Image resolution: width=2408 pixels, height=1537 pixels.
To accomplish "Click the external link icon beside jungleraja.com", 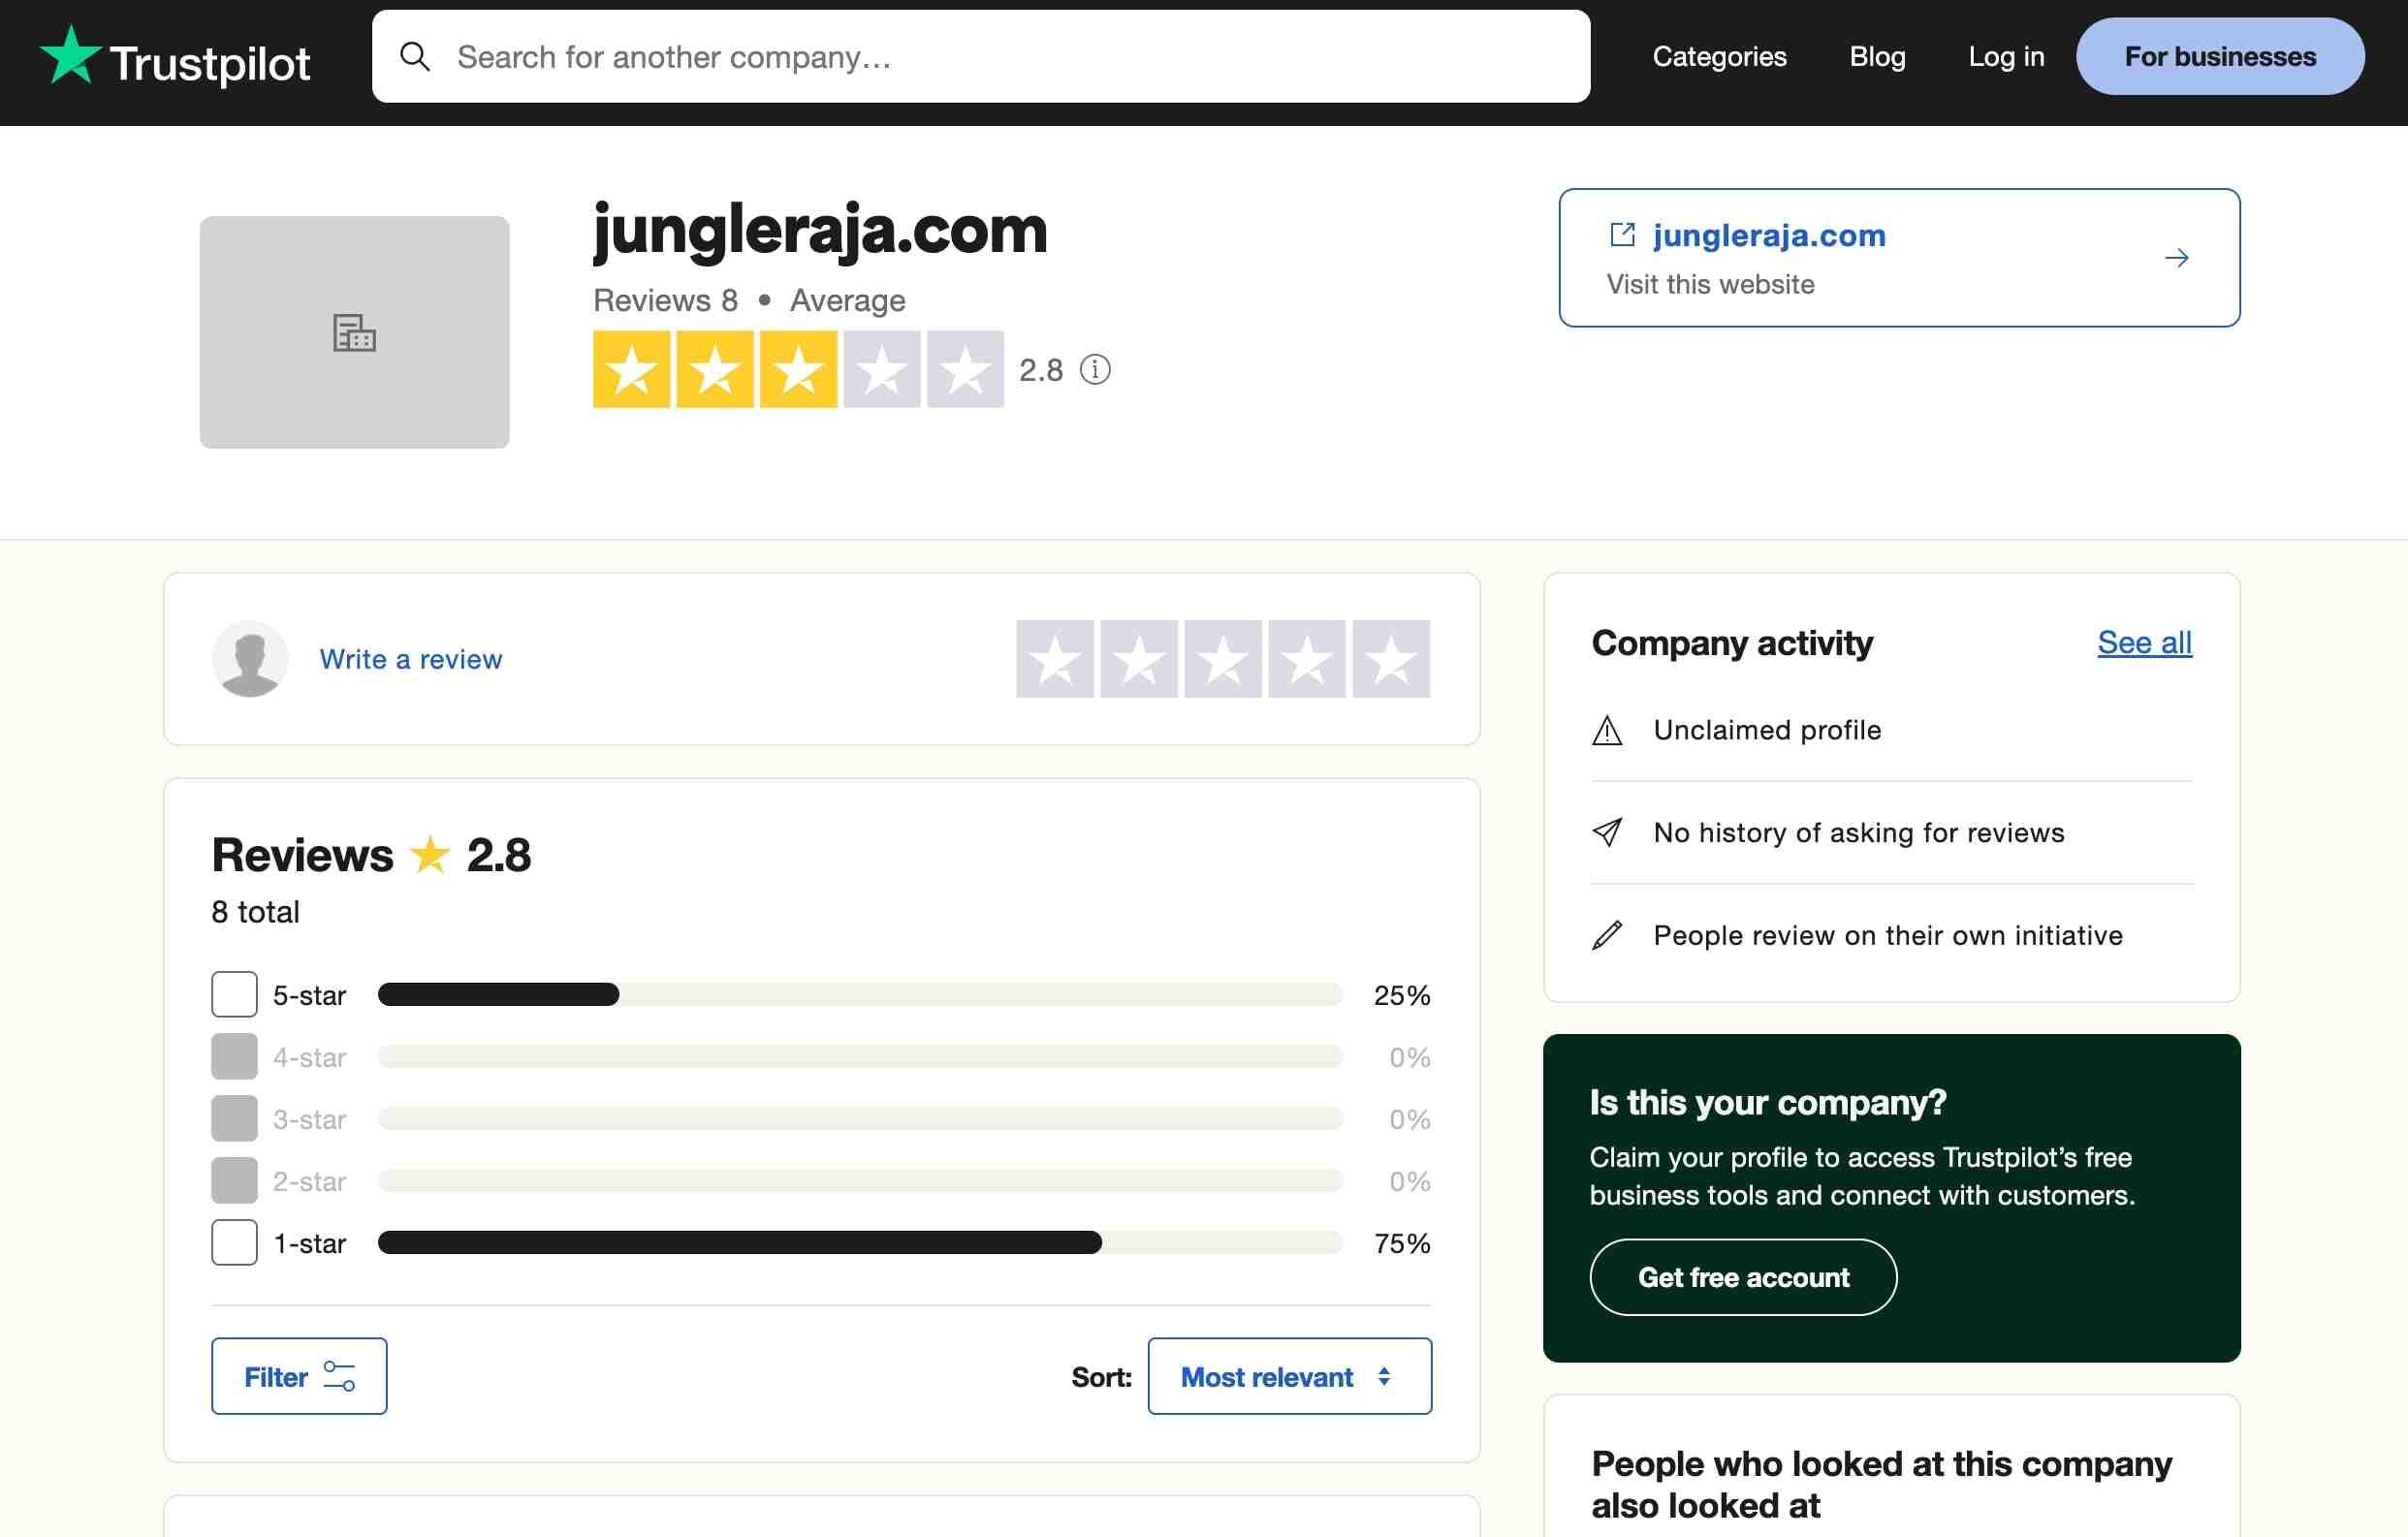I will [x=1622, y=235].
